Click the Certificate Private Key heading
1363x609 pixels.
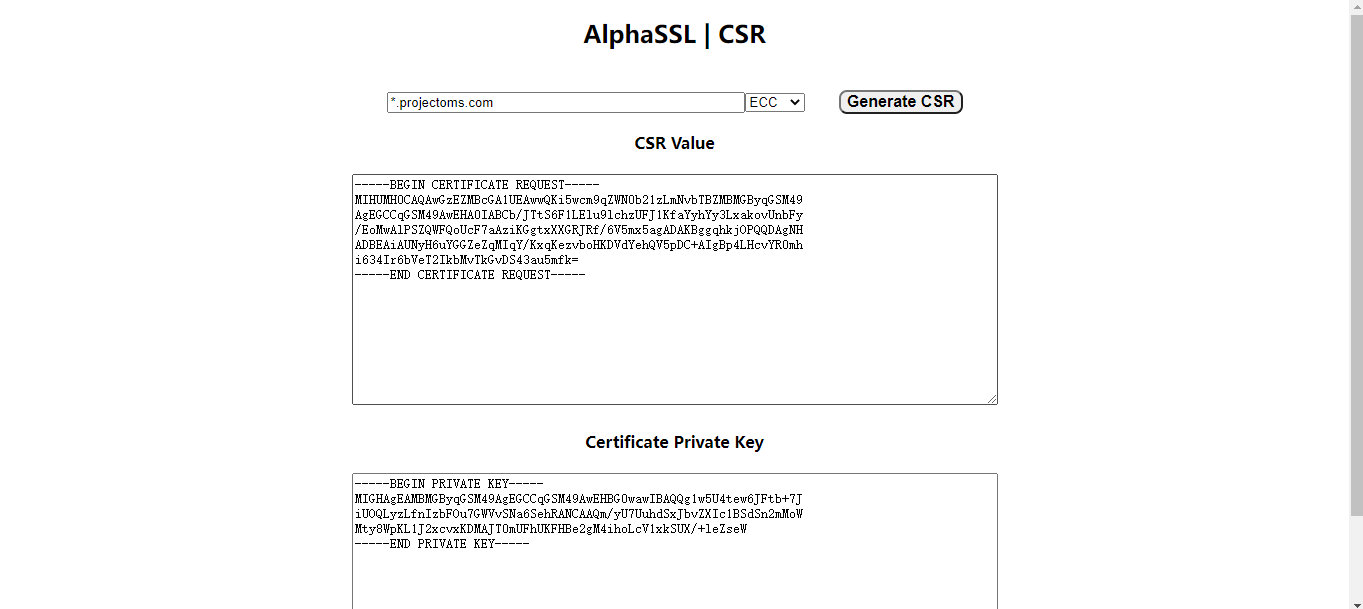pos(674,443)
